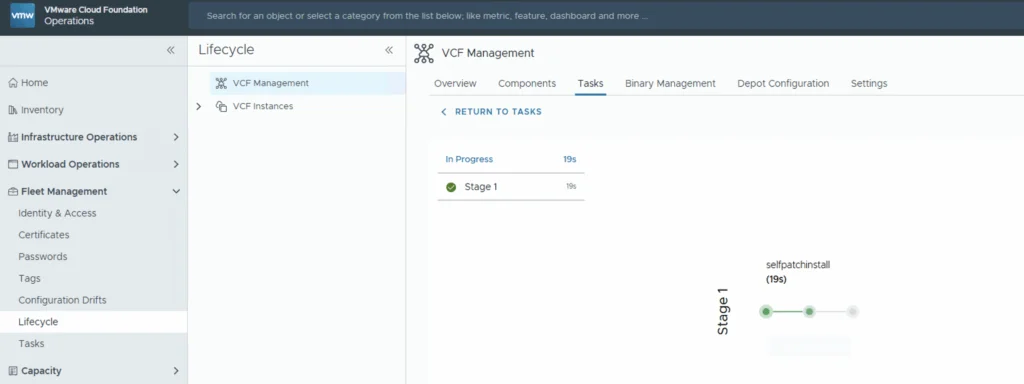
Task: Expand the Capacity section chevron
Action: (176, 371)
